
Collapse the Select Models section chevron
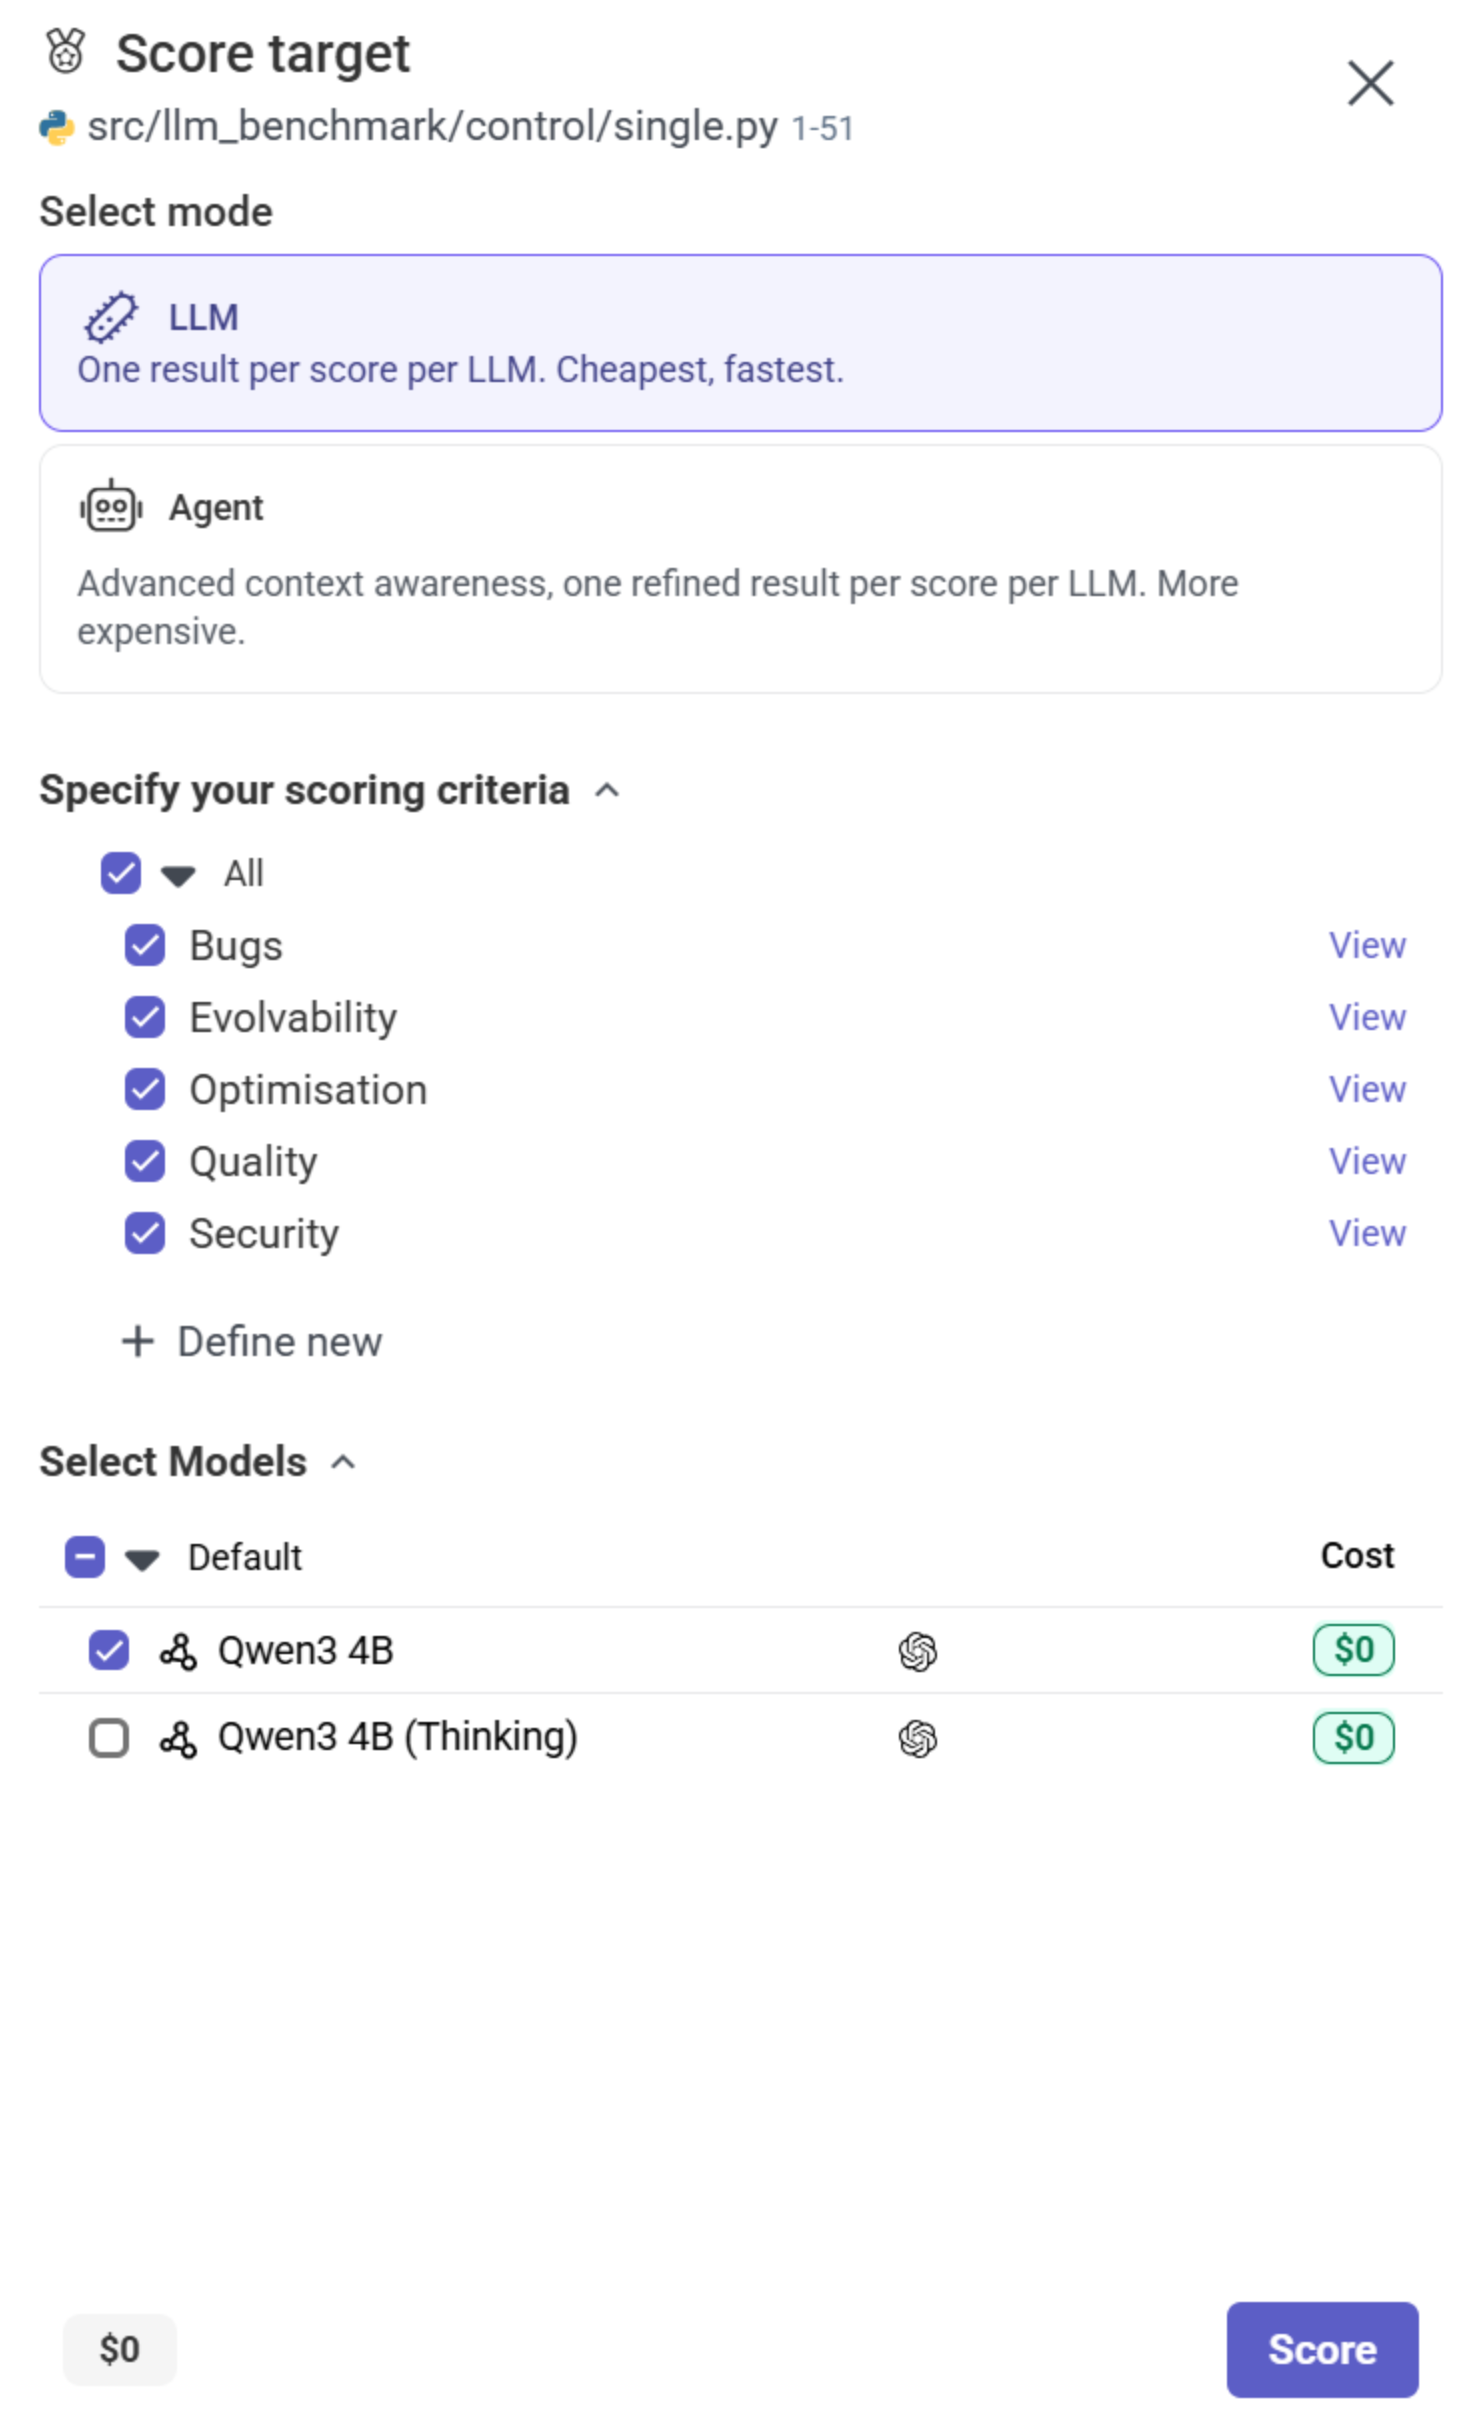point(343,1462)
